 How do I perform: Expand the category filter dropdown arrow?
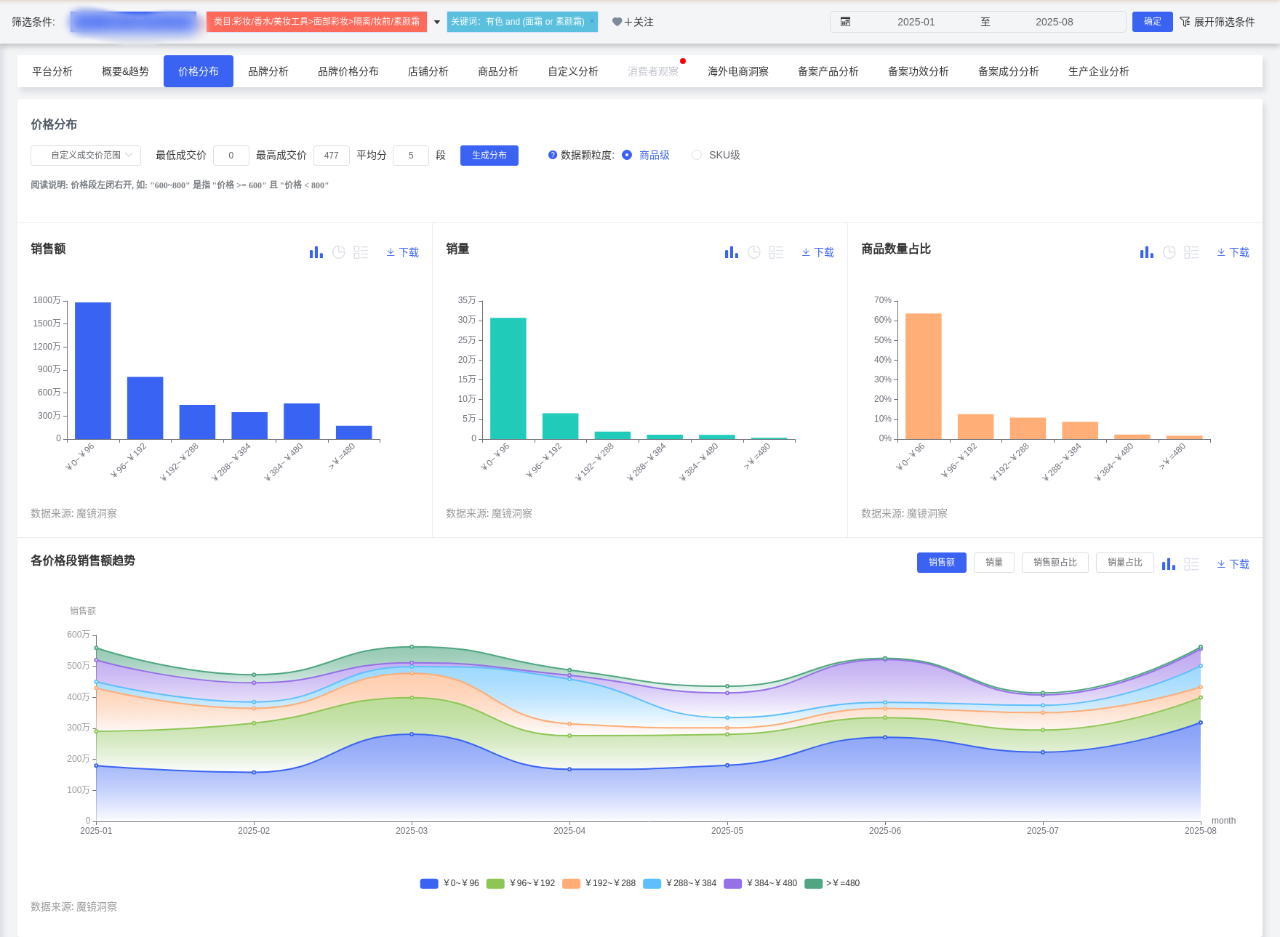pyautogui.click(x=436, y=22)
